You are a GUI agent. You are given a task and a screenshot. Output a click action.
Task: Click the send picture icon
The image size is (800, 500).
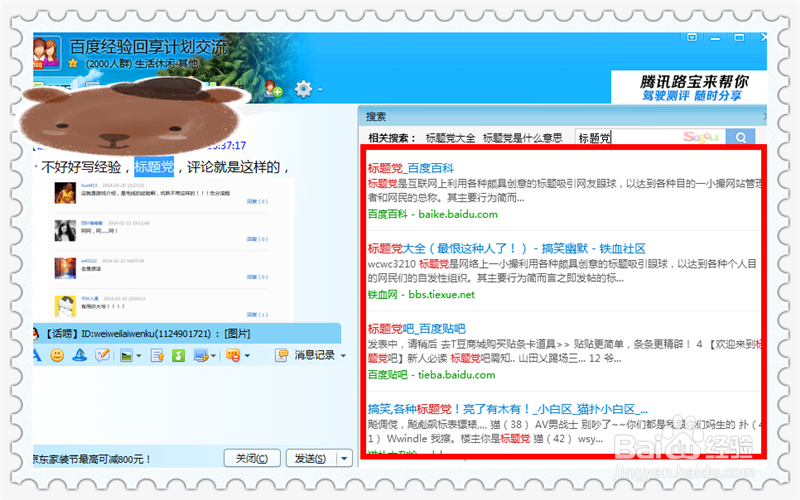coord(126,355)
